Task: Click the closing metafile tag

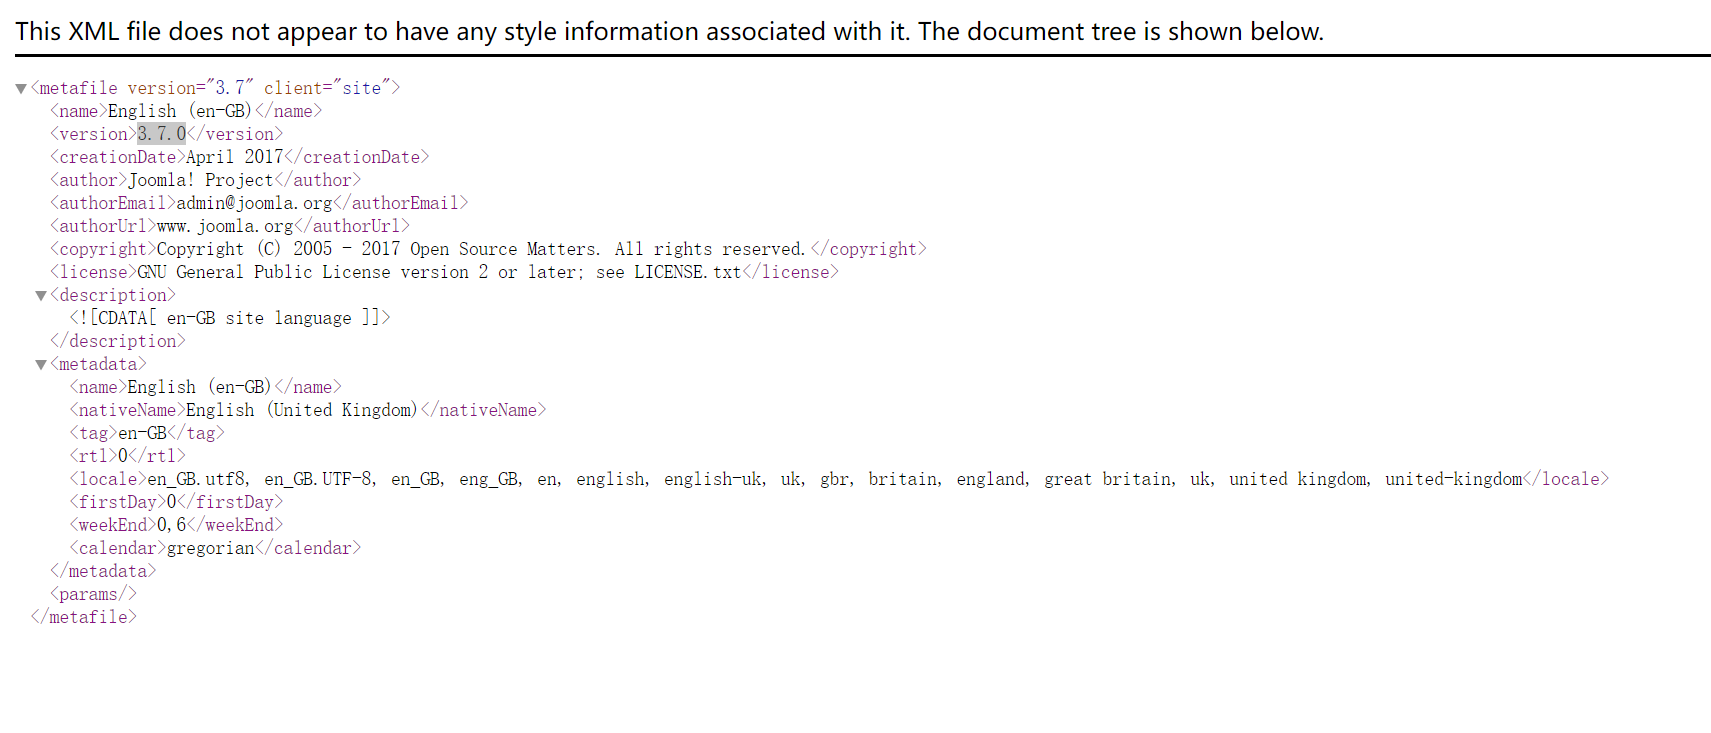Action: coord(84,617)
